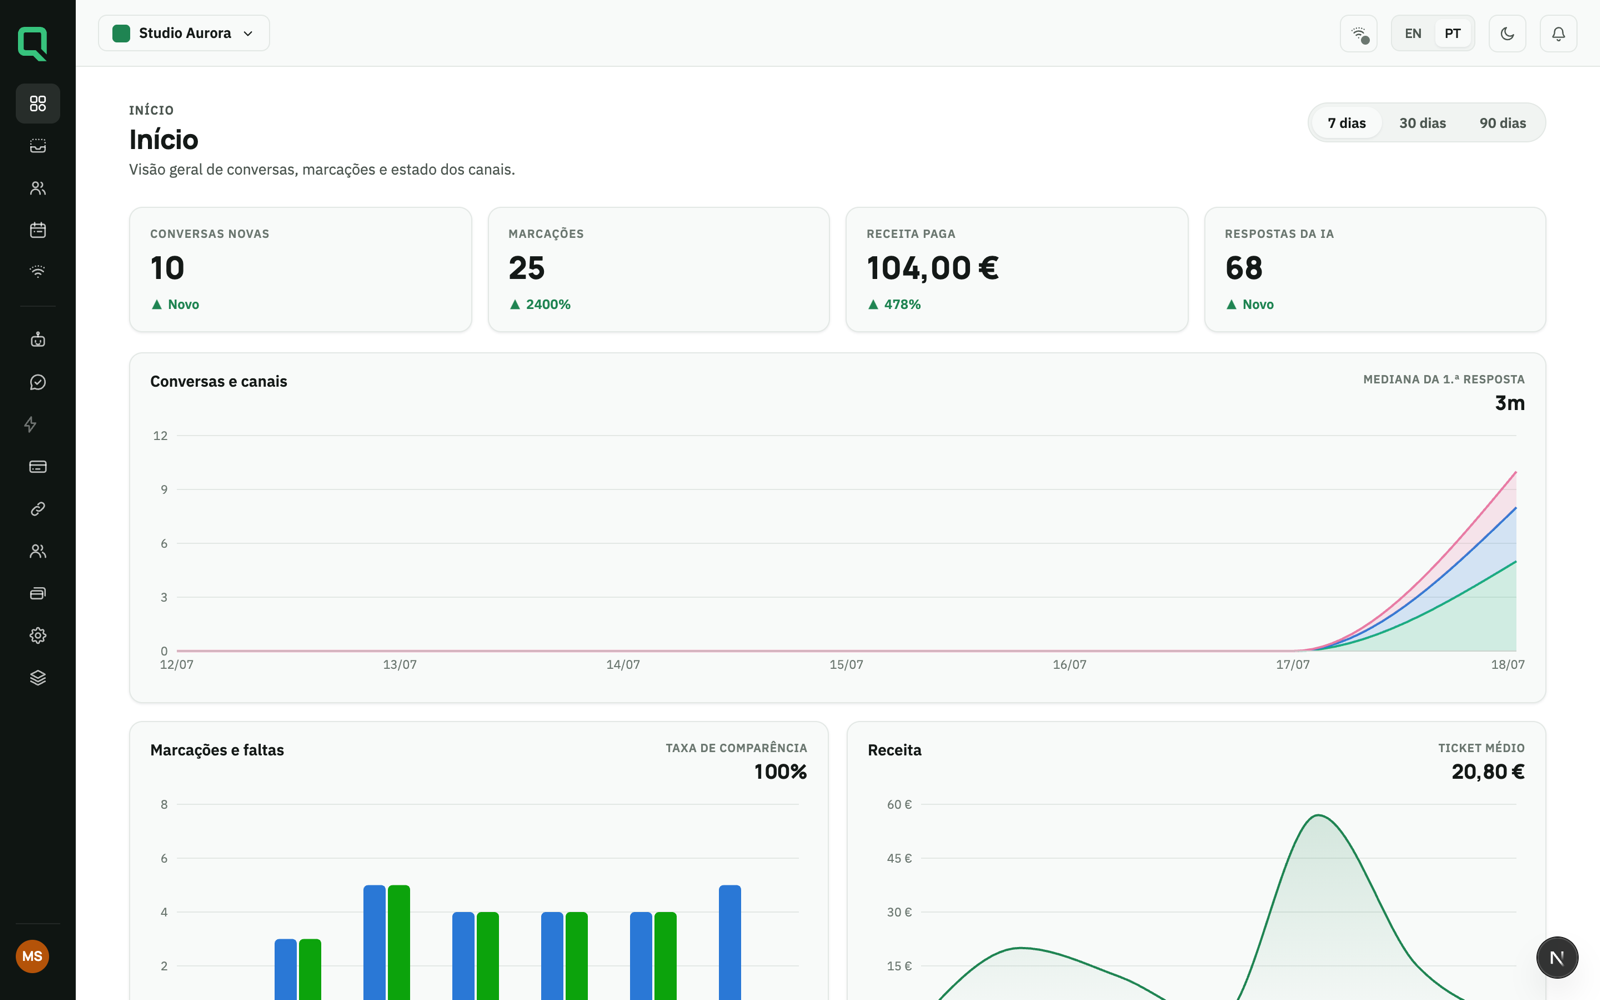Open the MS user avatar menu
Image resolution: width=1600 pixels, height=1000 pixels.
[x=32, y=956]
